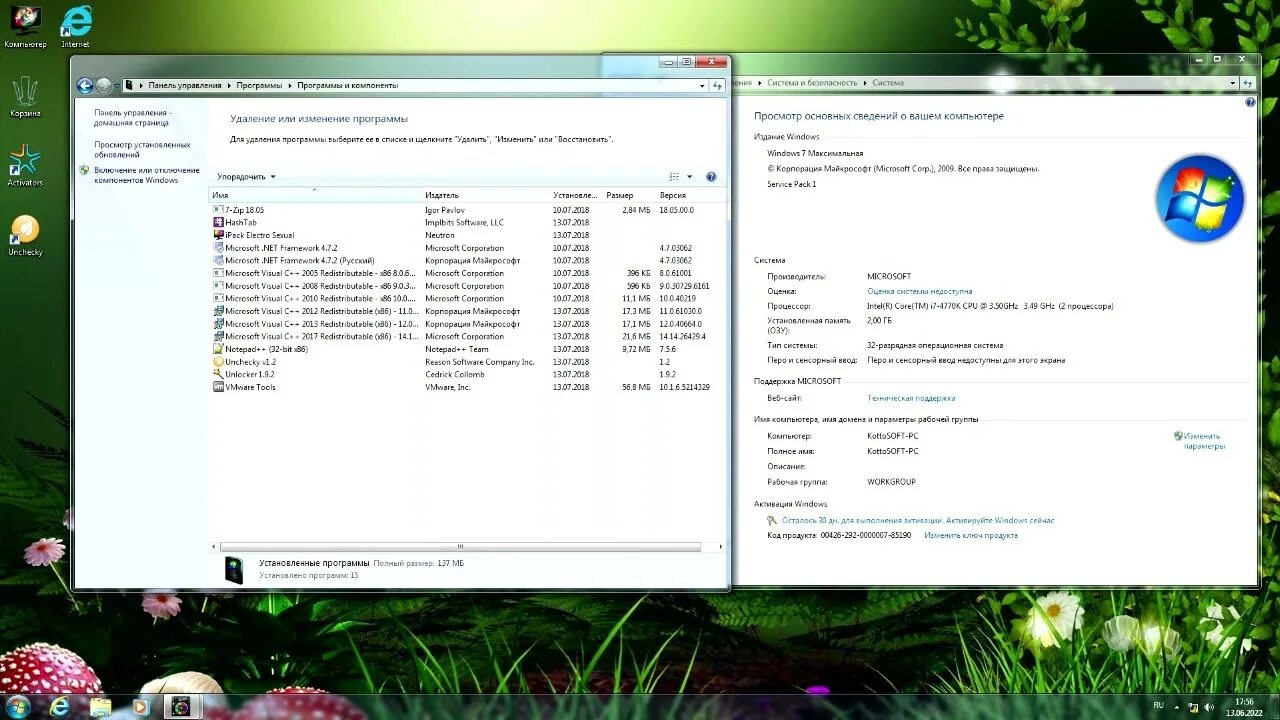Click the Forward arrow in Programs window
Screen dimensions: 1280x720
[104, 86]
